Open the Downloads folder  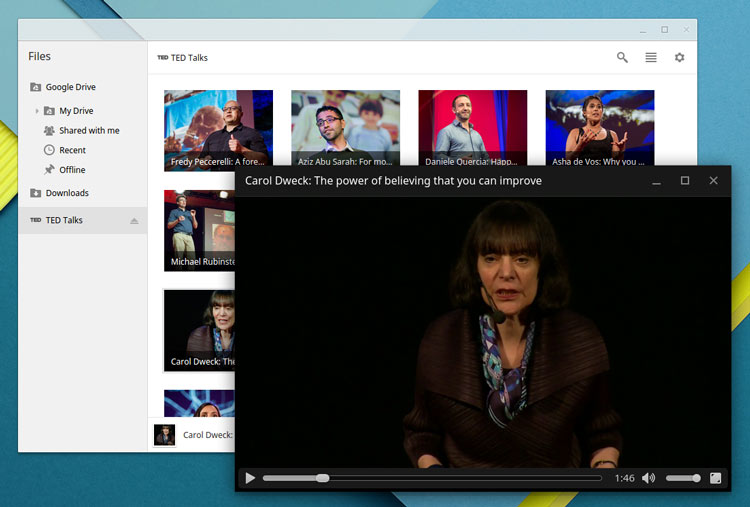[67, 193]
